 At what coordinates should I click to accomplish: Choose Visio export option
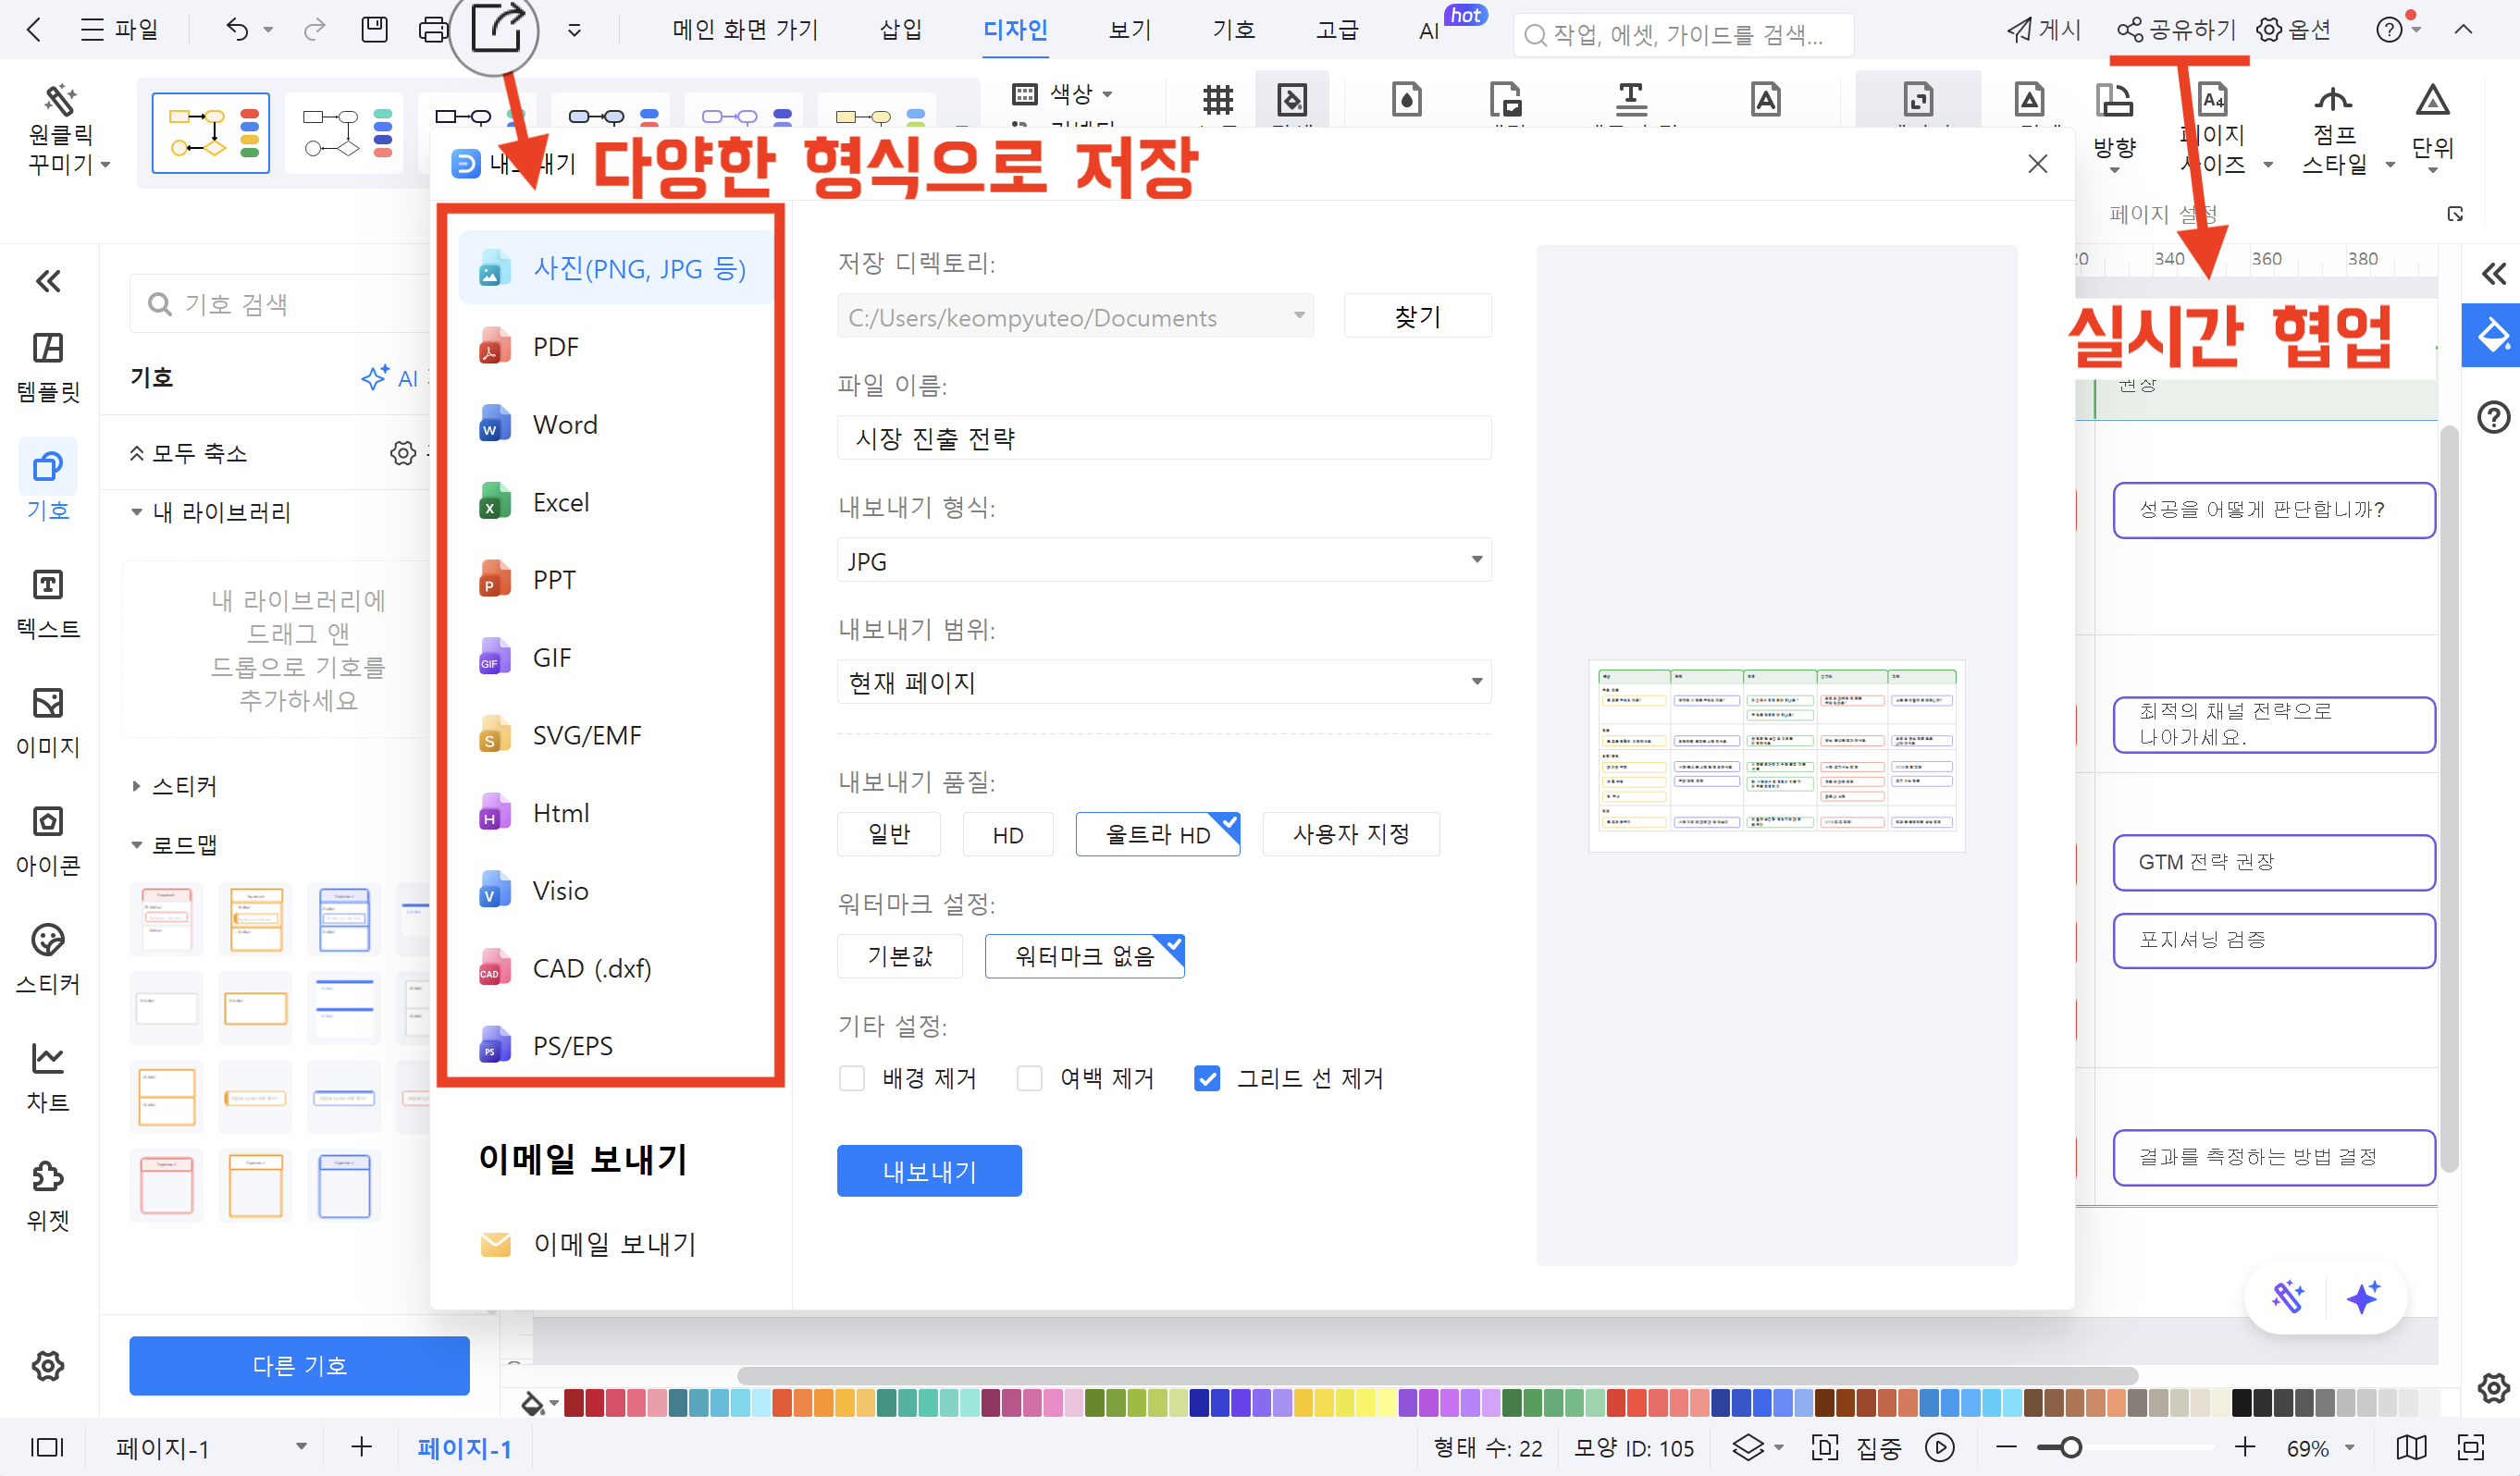[560, 890]
